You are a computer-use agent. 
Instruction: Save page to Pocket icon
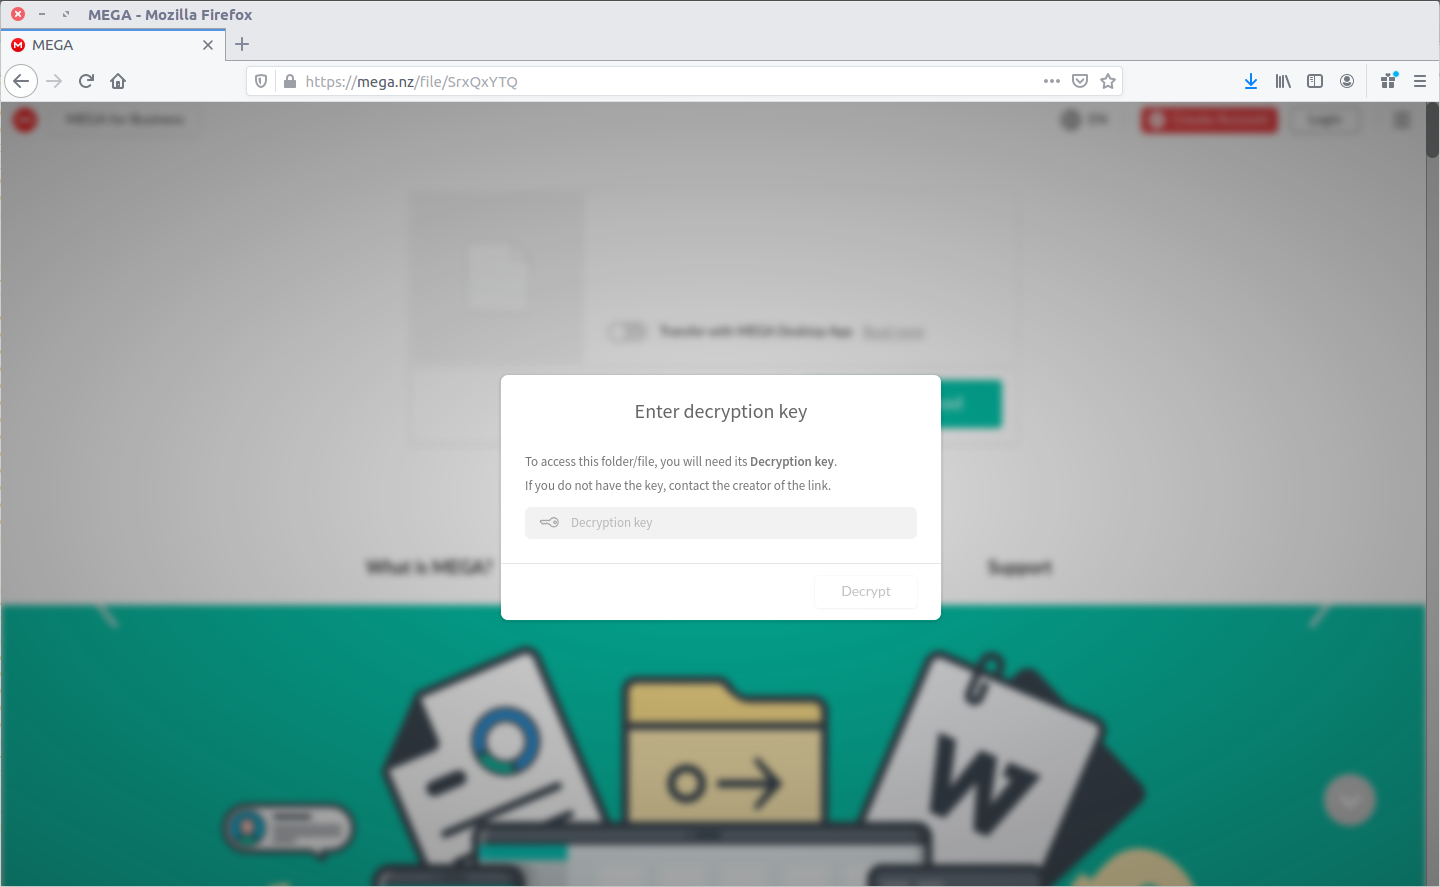(x=1080, y=81)
